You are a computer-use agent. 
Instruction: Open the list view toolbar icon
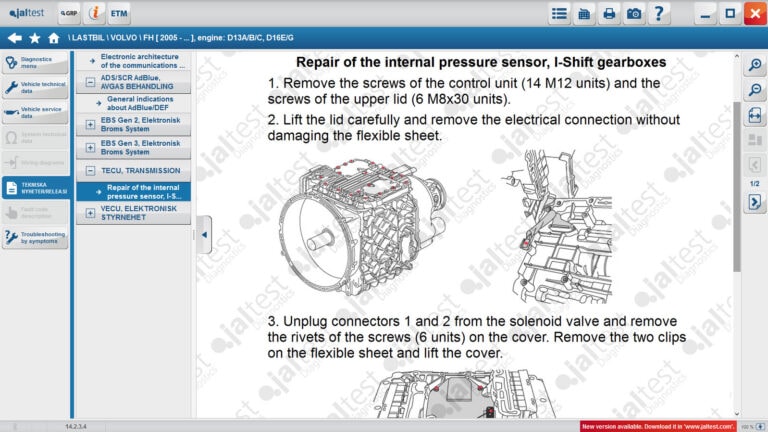pyautogui.click(x=559, y=13)
